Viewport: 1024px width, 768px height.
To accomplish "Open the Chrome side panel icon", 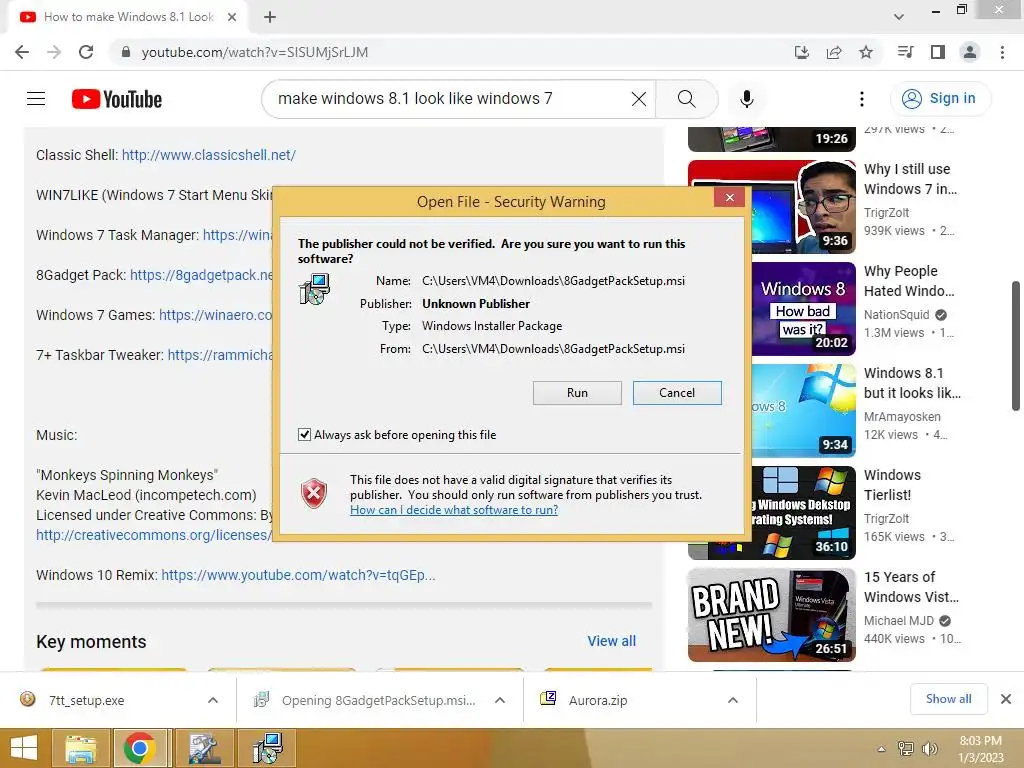I will (x=938, y=52).
